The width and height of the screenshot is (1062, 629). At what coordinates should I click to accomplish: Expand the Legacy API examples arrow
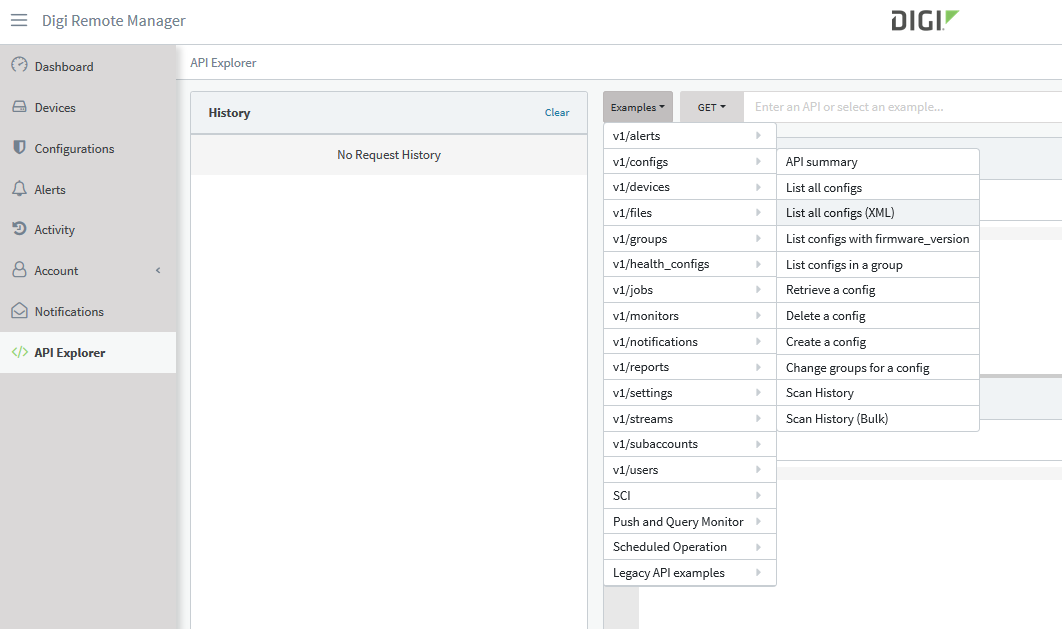(758, 573)
